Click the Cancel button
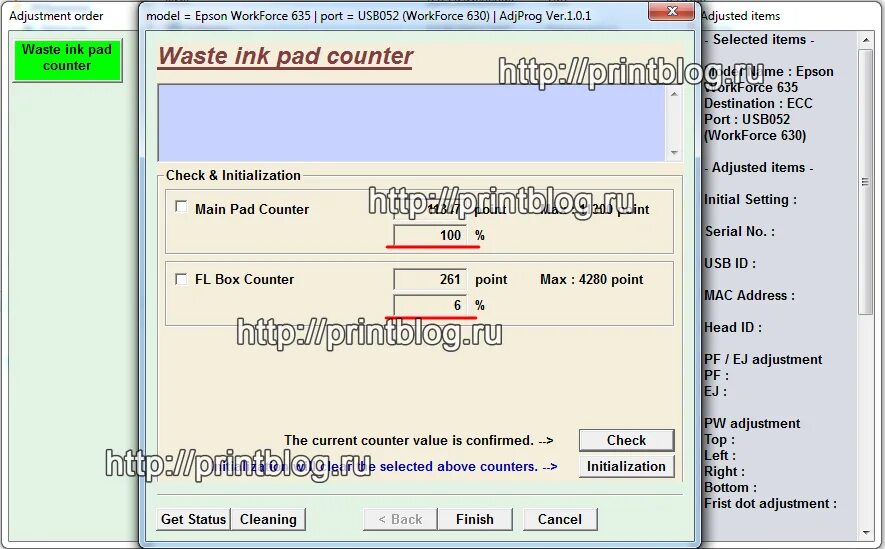 click(559, 519)
